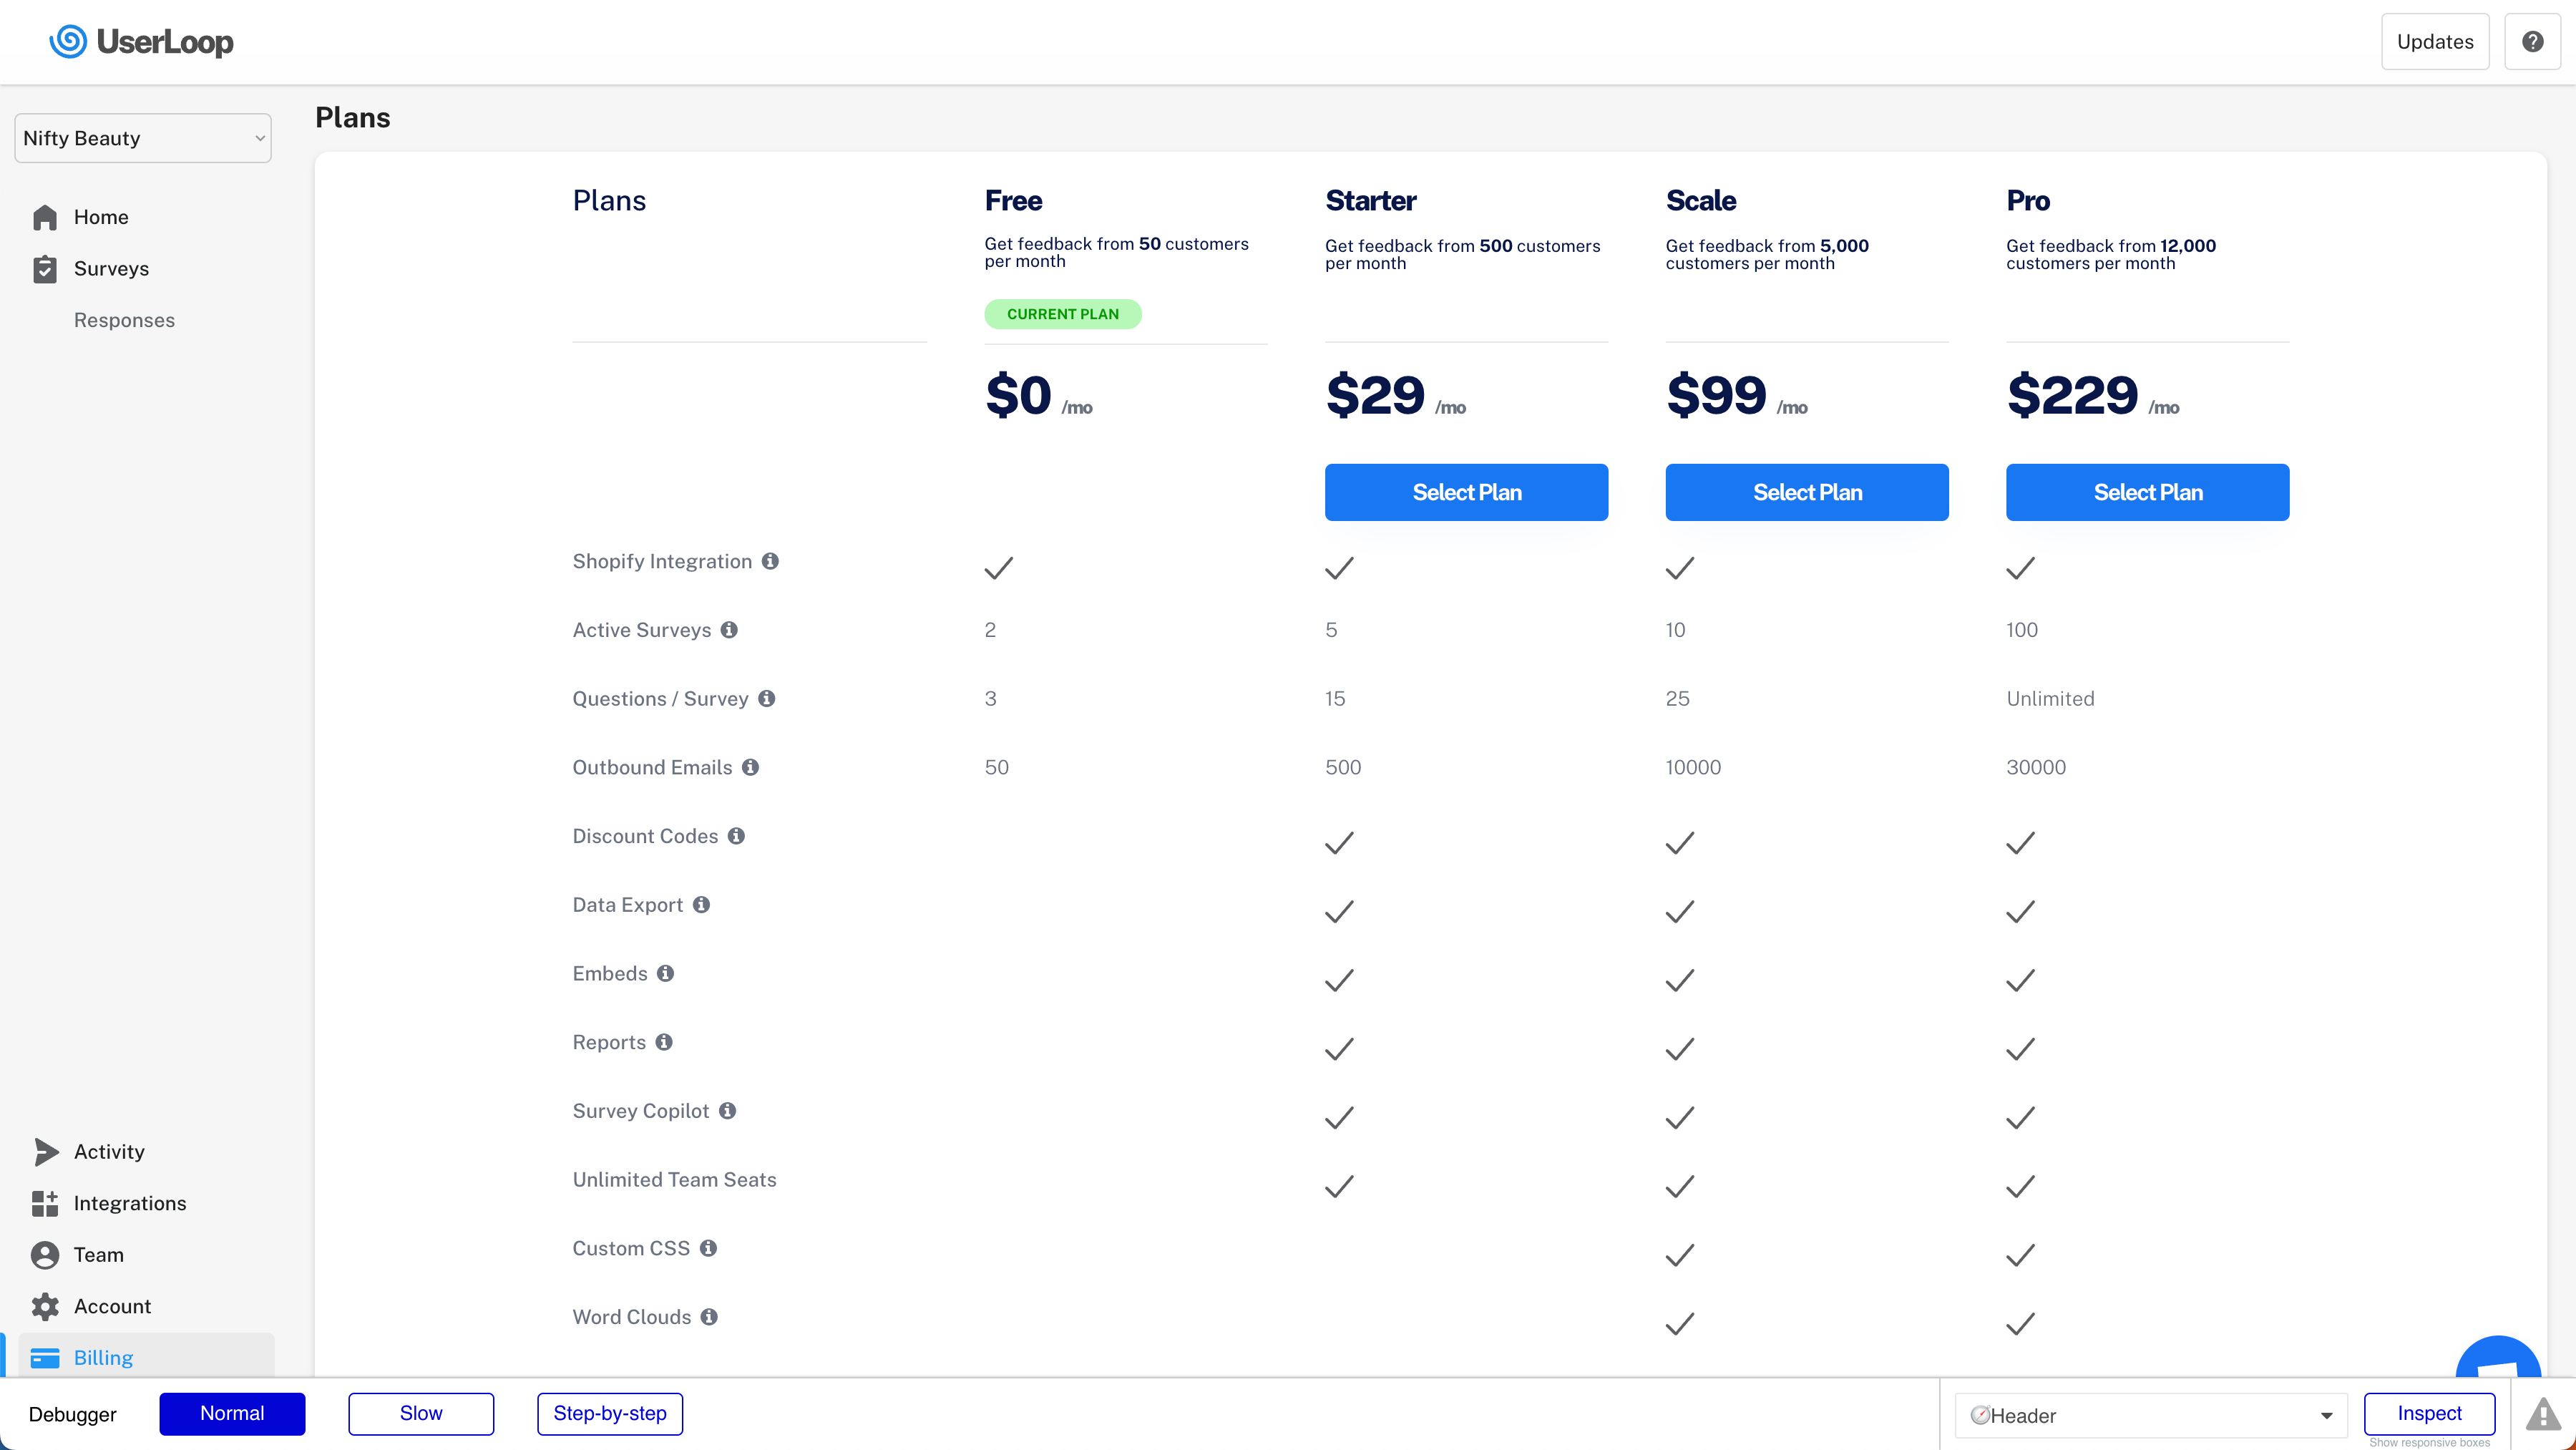Open the help question mark icon
This screenshot has width=2576, height=1450.
coord(2532,41)
